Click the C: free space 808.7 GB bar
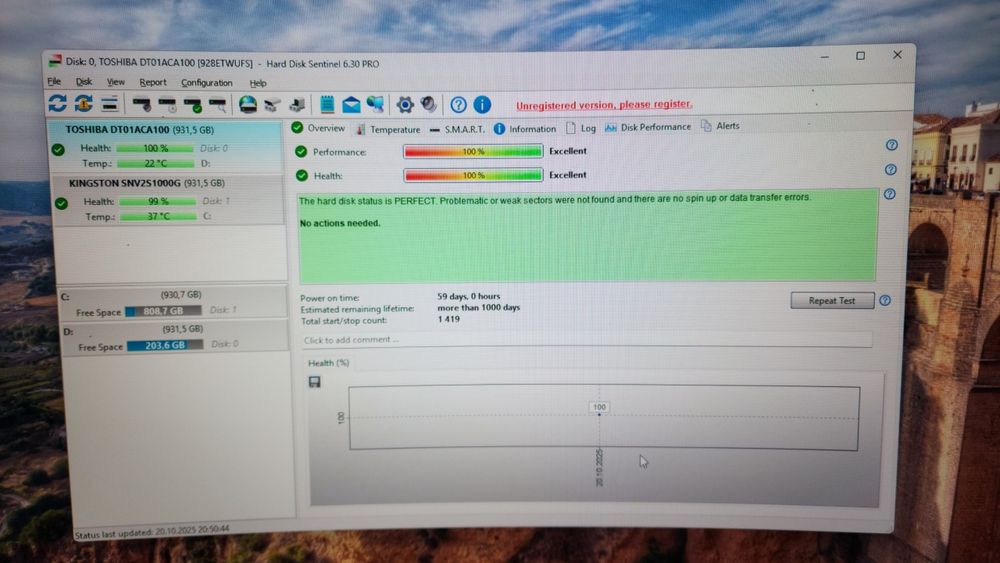This screenshot has width=1000, height=563. (x=163, y=311)
